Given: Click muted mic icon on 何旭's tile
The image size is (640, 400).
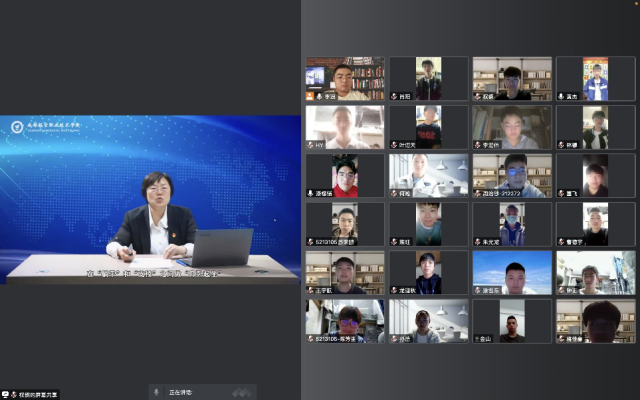Looking at the screenshot, I should tap(394, 193).
